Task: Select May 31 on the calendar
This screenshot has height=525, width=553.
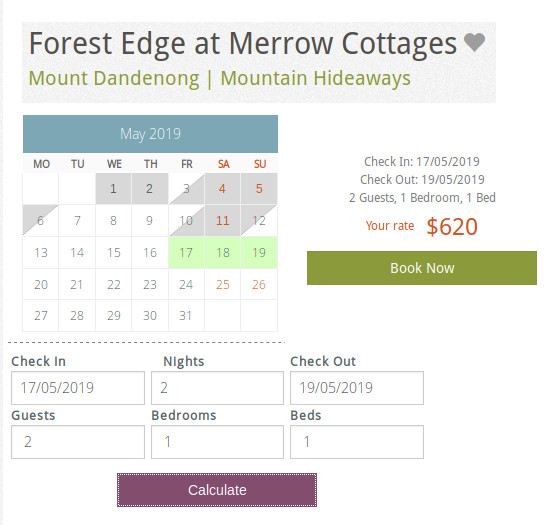Action: [186, 316]
